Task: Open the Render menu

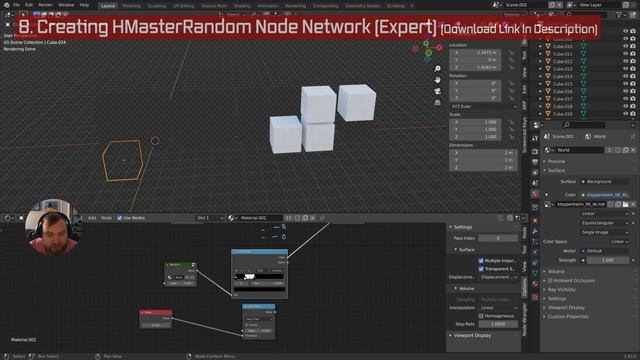Action: 45,5
